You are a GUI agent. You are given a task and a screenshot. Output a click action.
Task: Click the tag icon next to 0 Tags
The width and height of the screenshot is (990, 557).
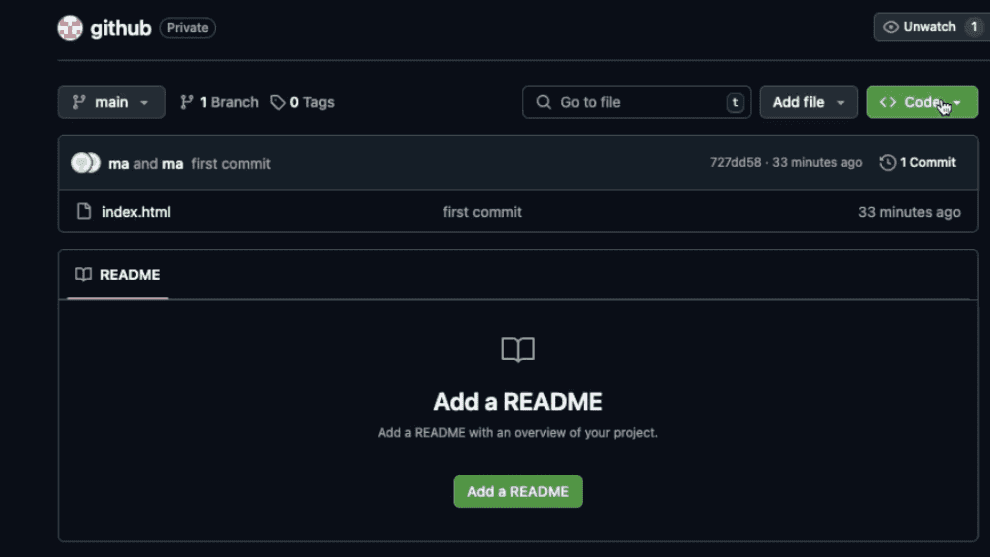pos(277,102)
